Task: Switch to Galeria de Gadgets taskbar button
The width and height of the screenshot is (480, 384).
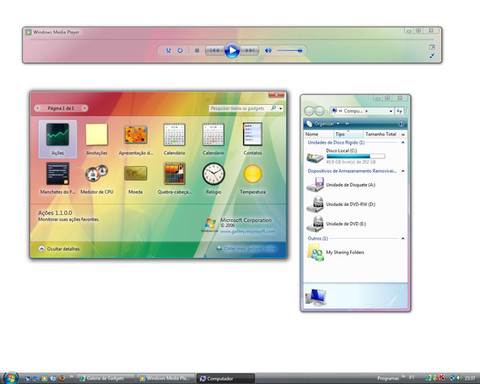Action: [x=105, y=378]
